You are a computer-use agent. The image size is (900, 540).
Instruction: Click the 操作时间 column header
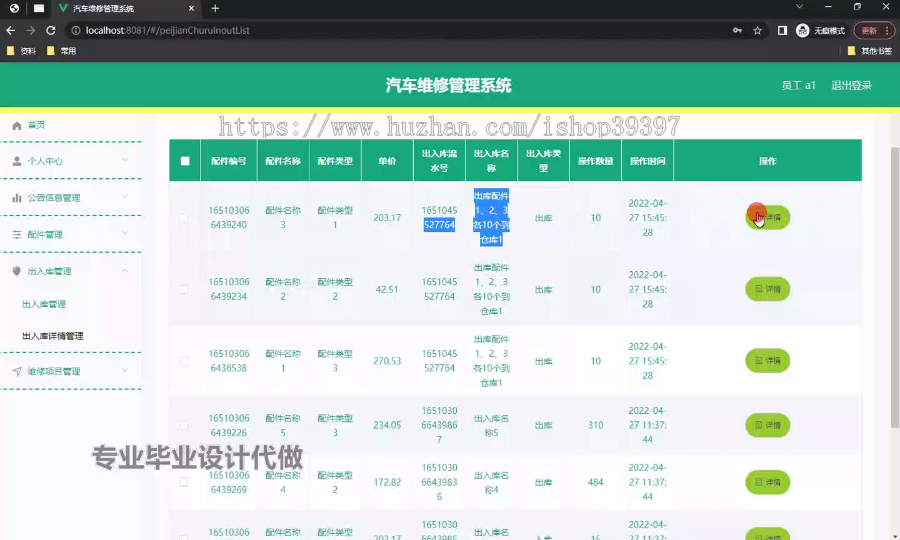(x=647, y=161)
